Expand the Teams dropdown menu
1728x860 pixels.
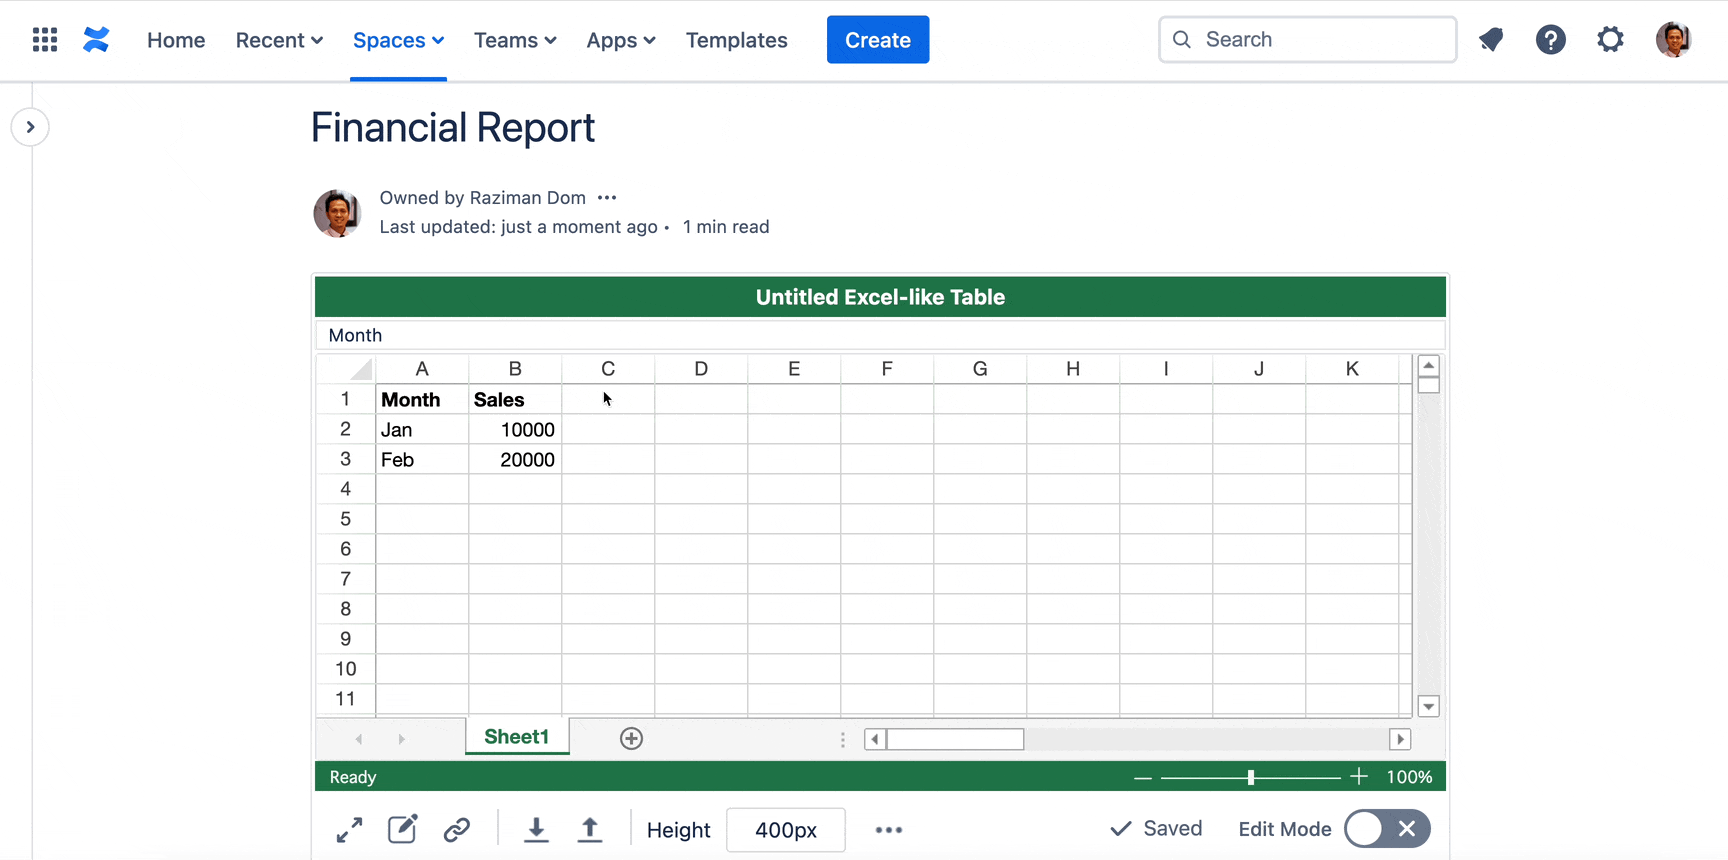[x=515, y=40]
